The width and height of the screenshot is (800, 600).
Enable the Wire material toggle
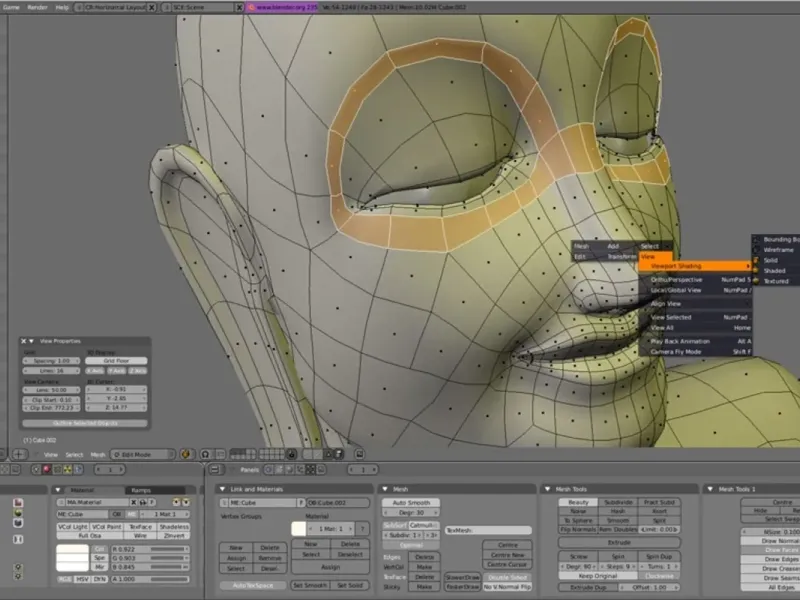click(141, 536)
